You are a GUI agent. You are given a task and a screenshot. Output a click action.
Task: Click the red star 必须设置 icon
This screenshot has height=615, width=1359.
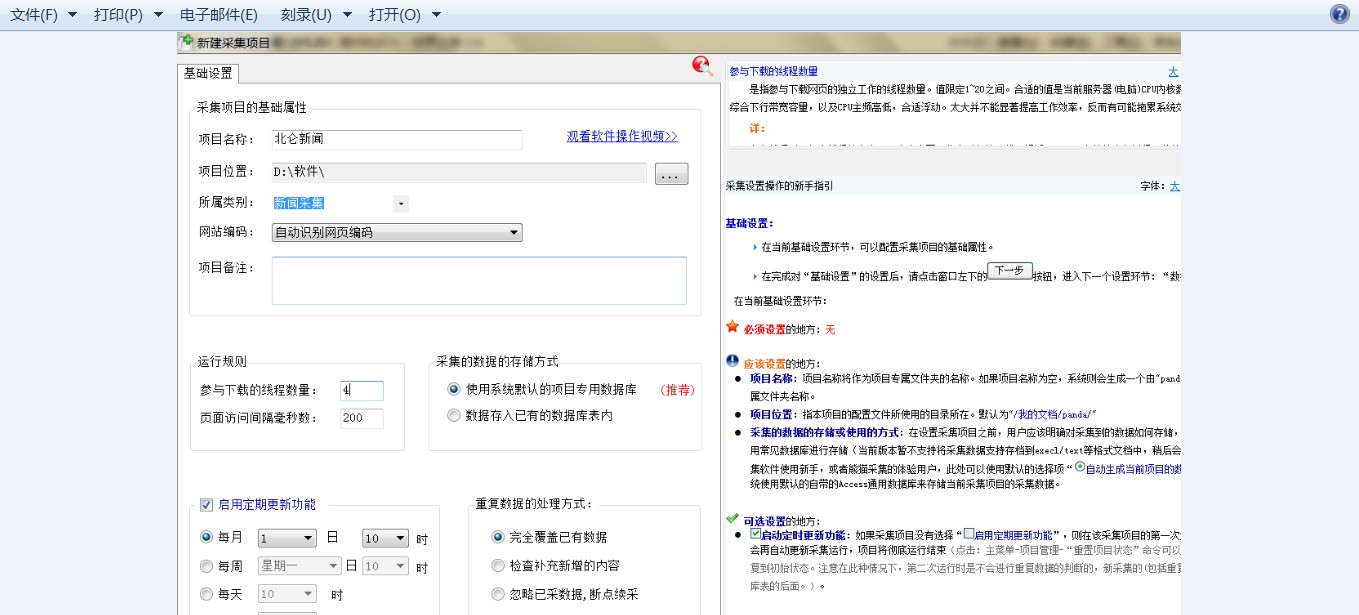tap(732, 327)
